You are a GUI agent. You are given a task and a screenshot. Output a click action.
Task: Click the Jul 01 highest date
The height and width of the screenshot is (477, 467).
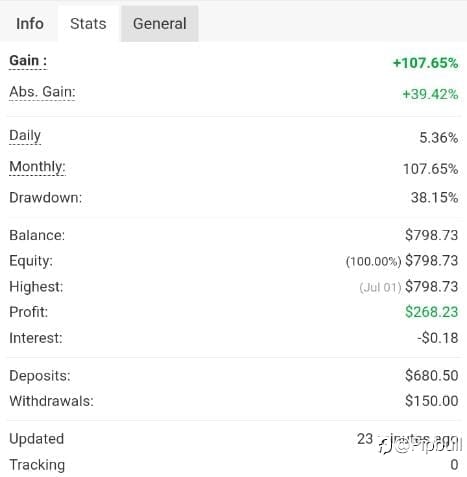coord(380,287)
